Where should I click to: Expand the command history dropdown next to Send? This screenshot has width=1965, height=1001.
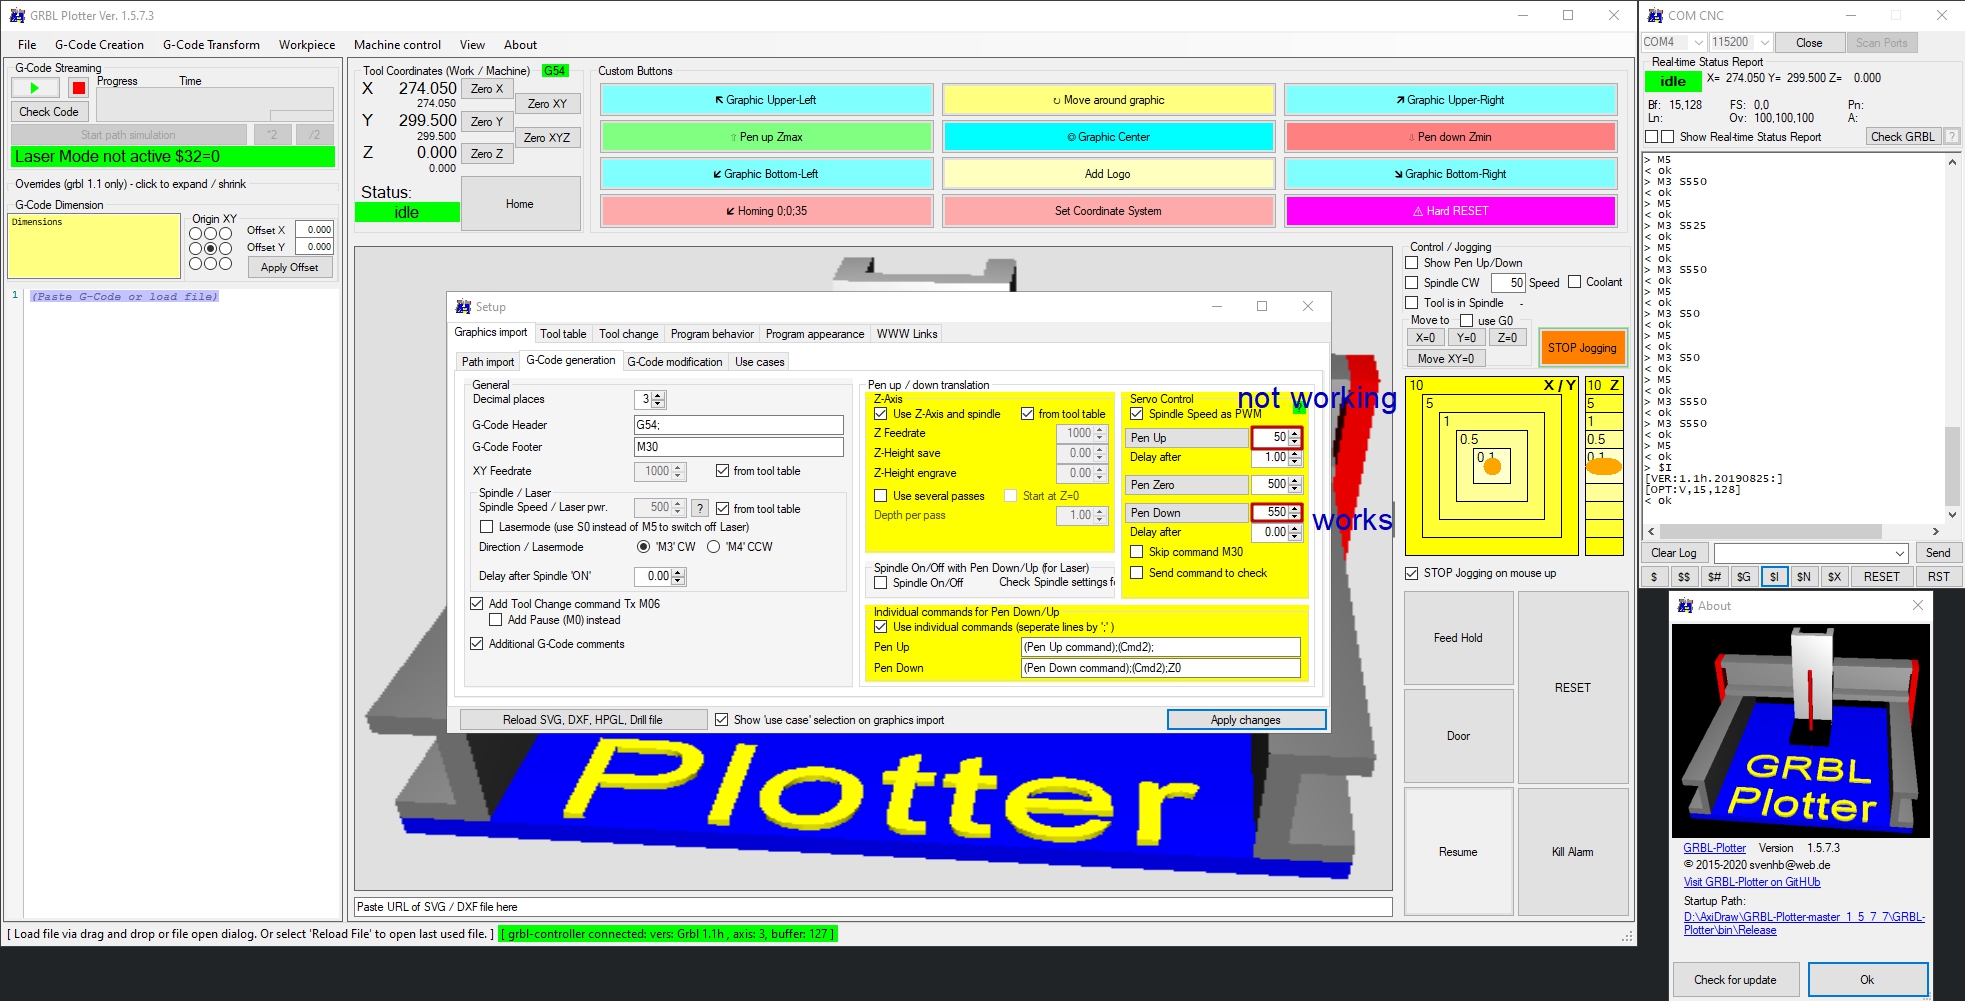1899,553
